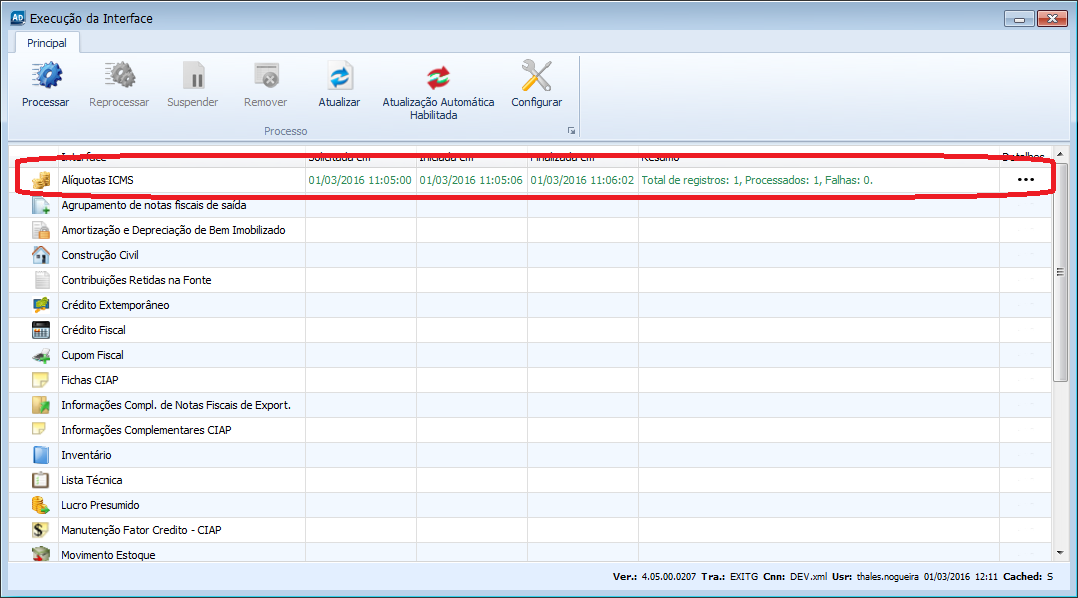Image resolution: width=1078 pixels, height=598 pixels.
Task: Open details ellipsis for Alíquotas ICMS
Action: pyautogui.click(x=1025, y=180)
